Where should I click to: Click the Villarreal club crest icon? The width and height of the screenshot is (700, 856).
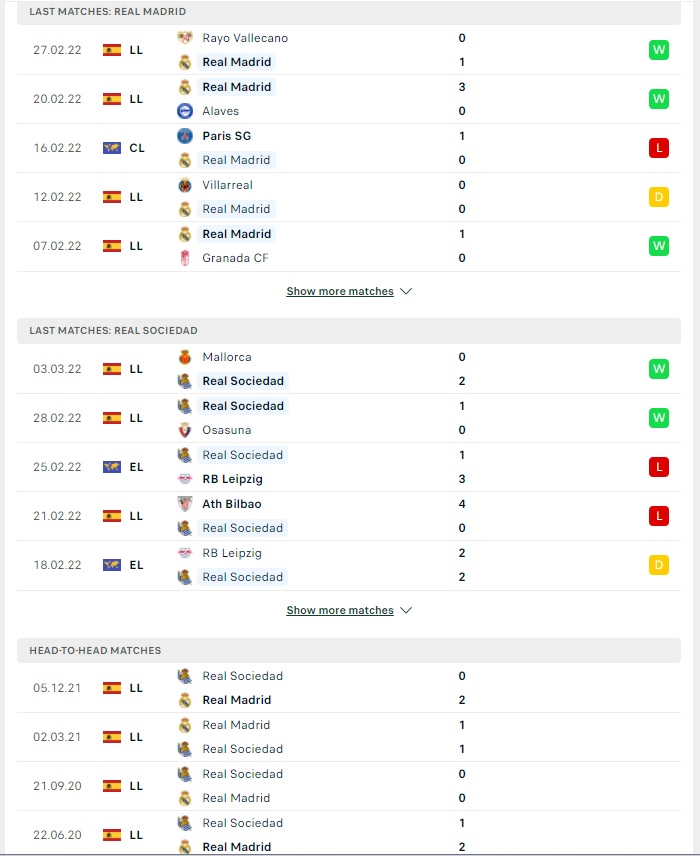click(185, 185)
